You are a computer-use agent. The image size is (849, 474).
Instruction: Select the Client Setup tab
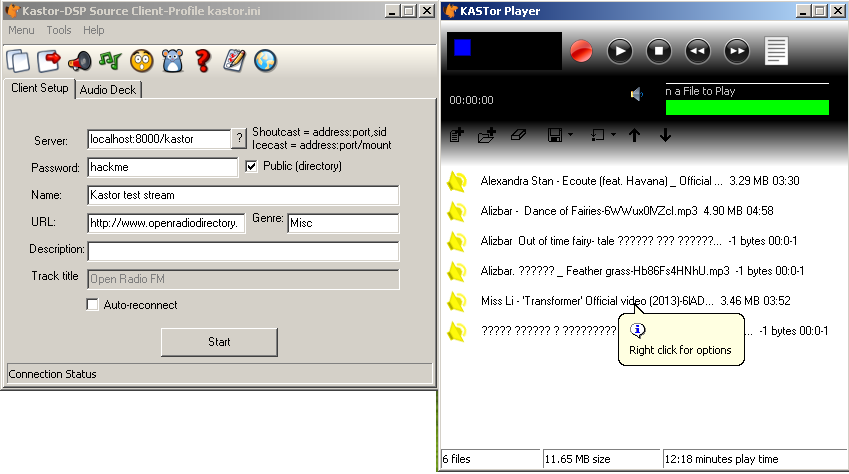[x=40, y=88]
